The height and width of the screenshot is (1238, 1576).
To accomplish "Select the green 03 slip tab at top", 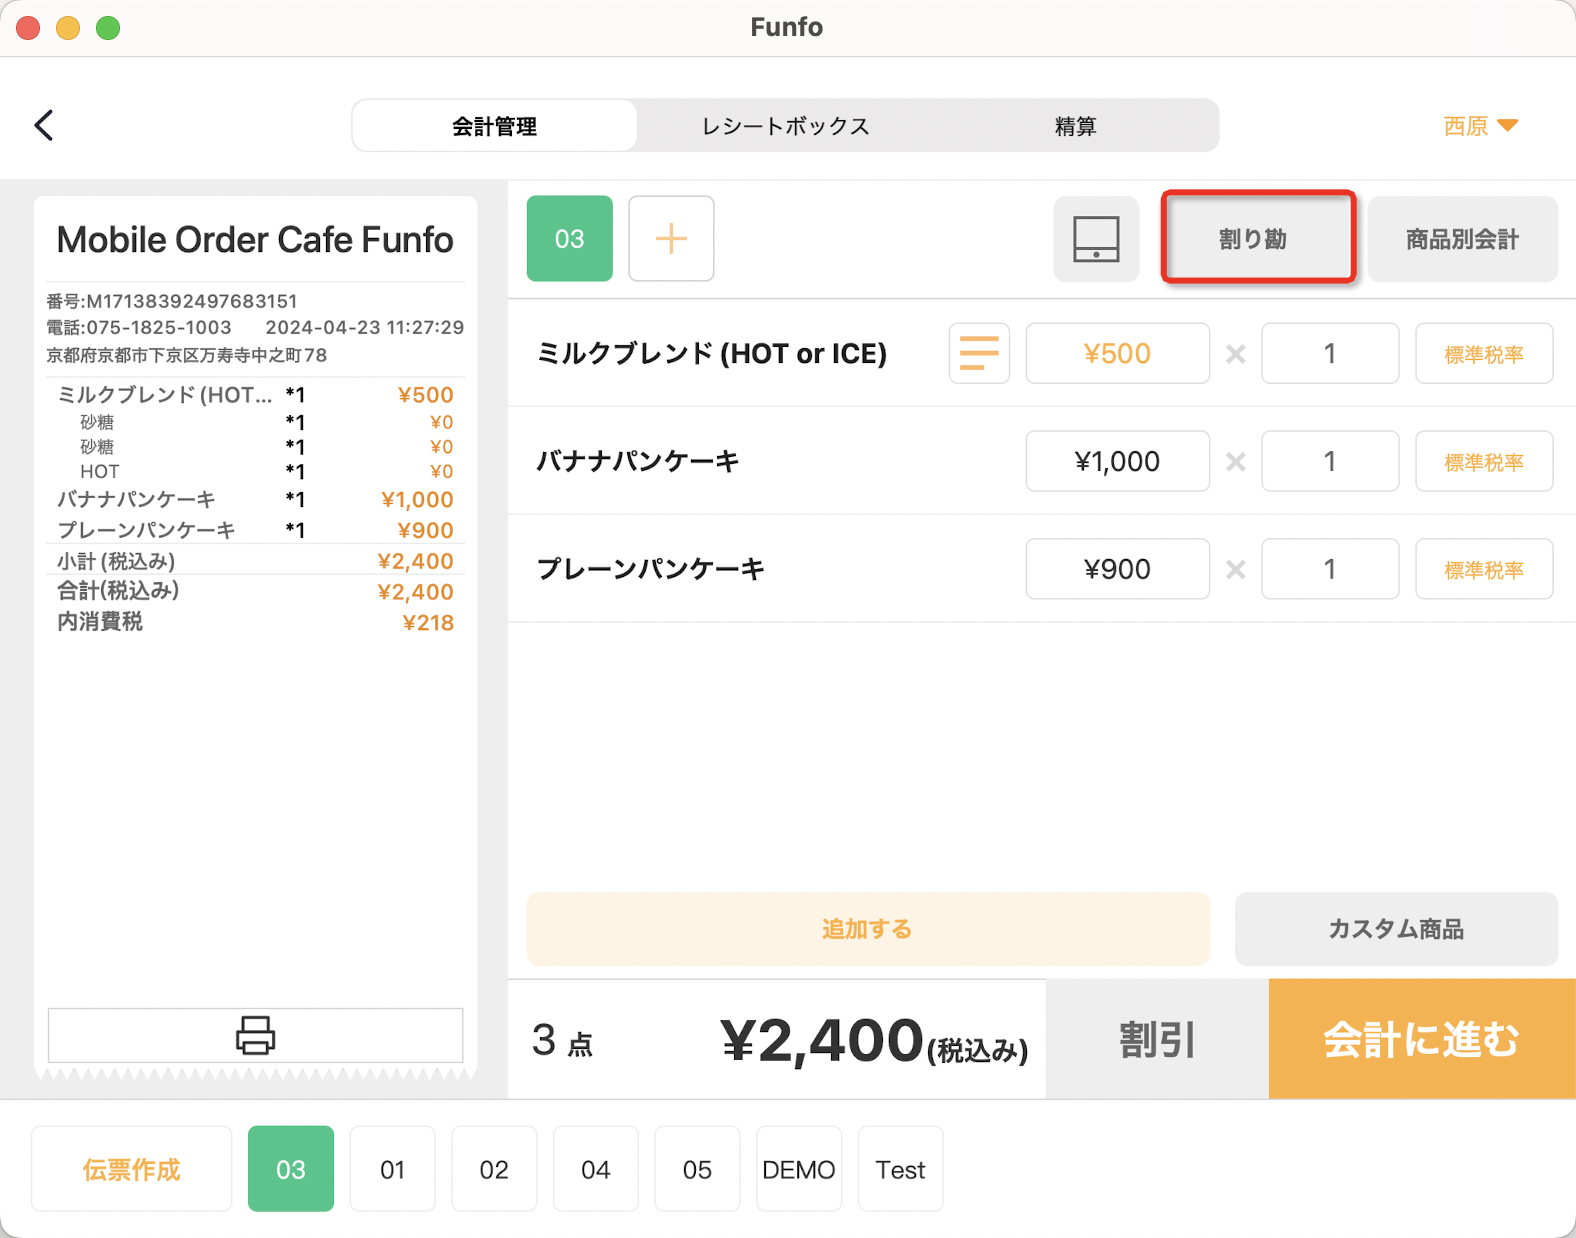I will coord(570,238).
